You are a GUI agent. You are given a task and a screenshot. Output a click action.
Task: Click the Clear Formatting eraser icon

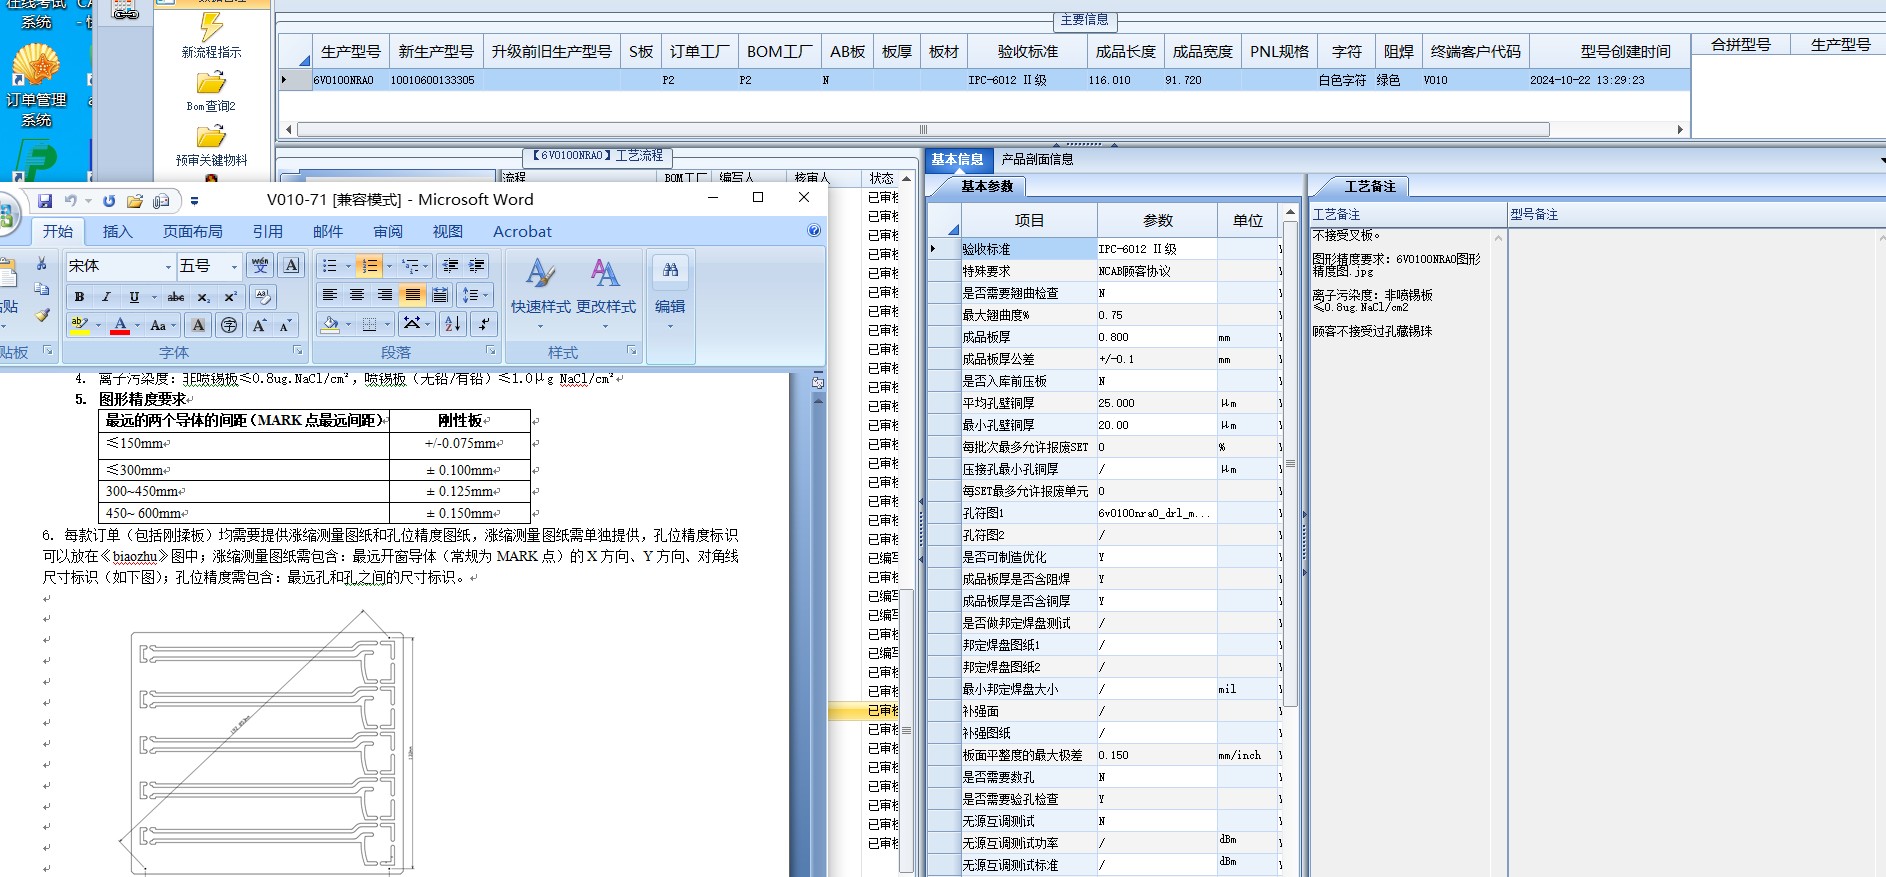263,296
